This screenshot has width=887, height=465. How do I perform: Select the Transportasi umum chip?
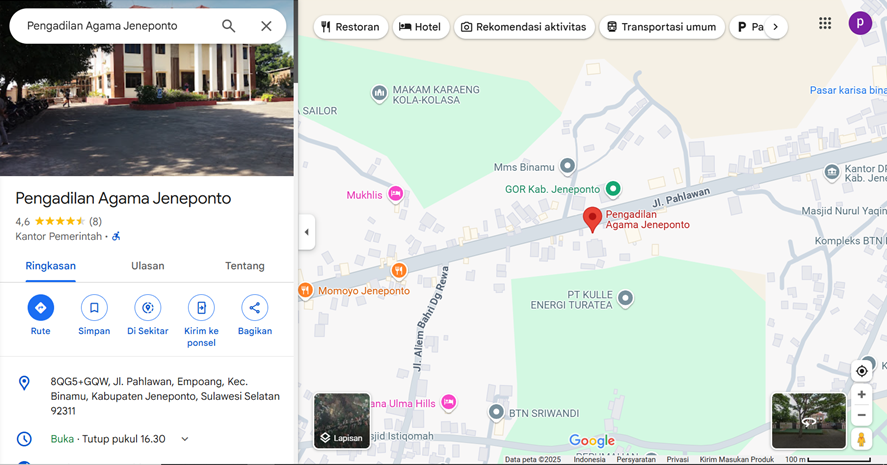coord(662,27)
